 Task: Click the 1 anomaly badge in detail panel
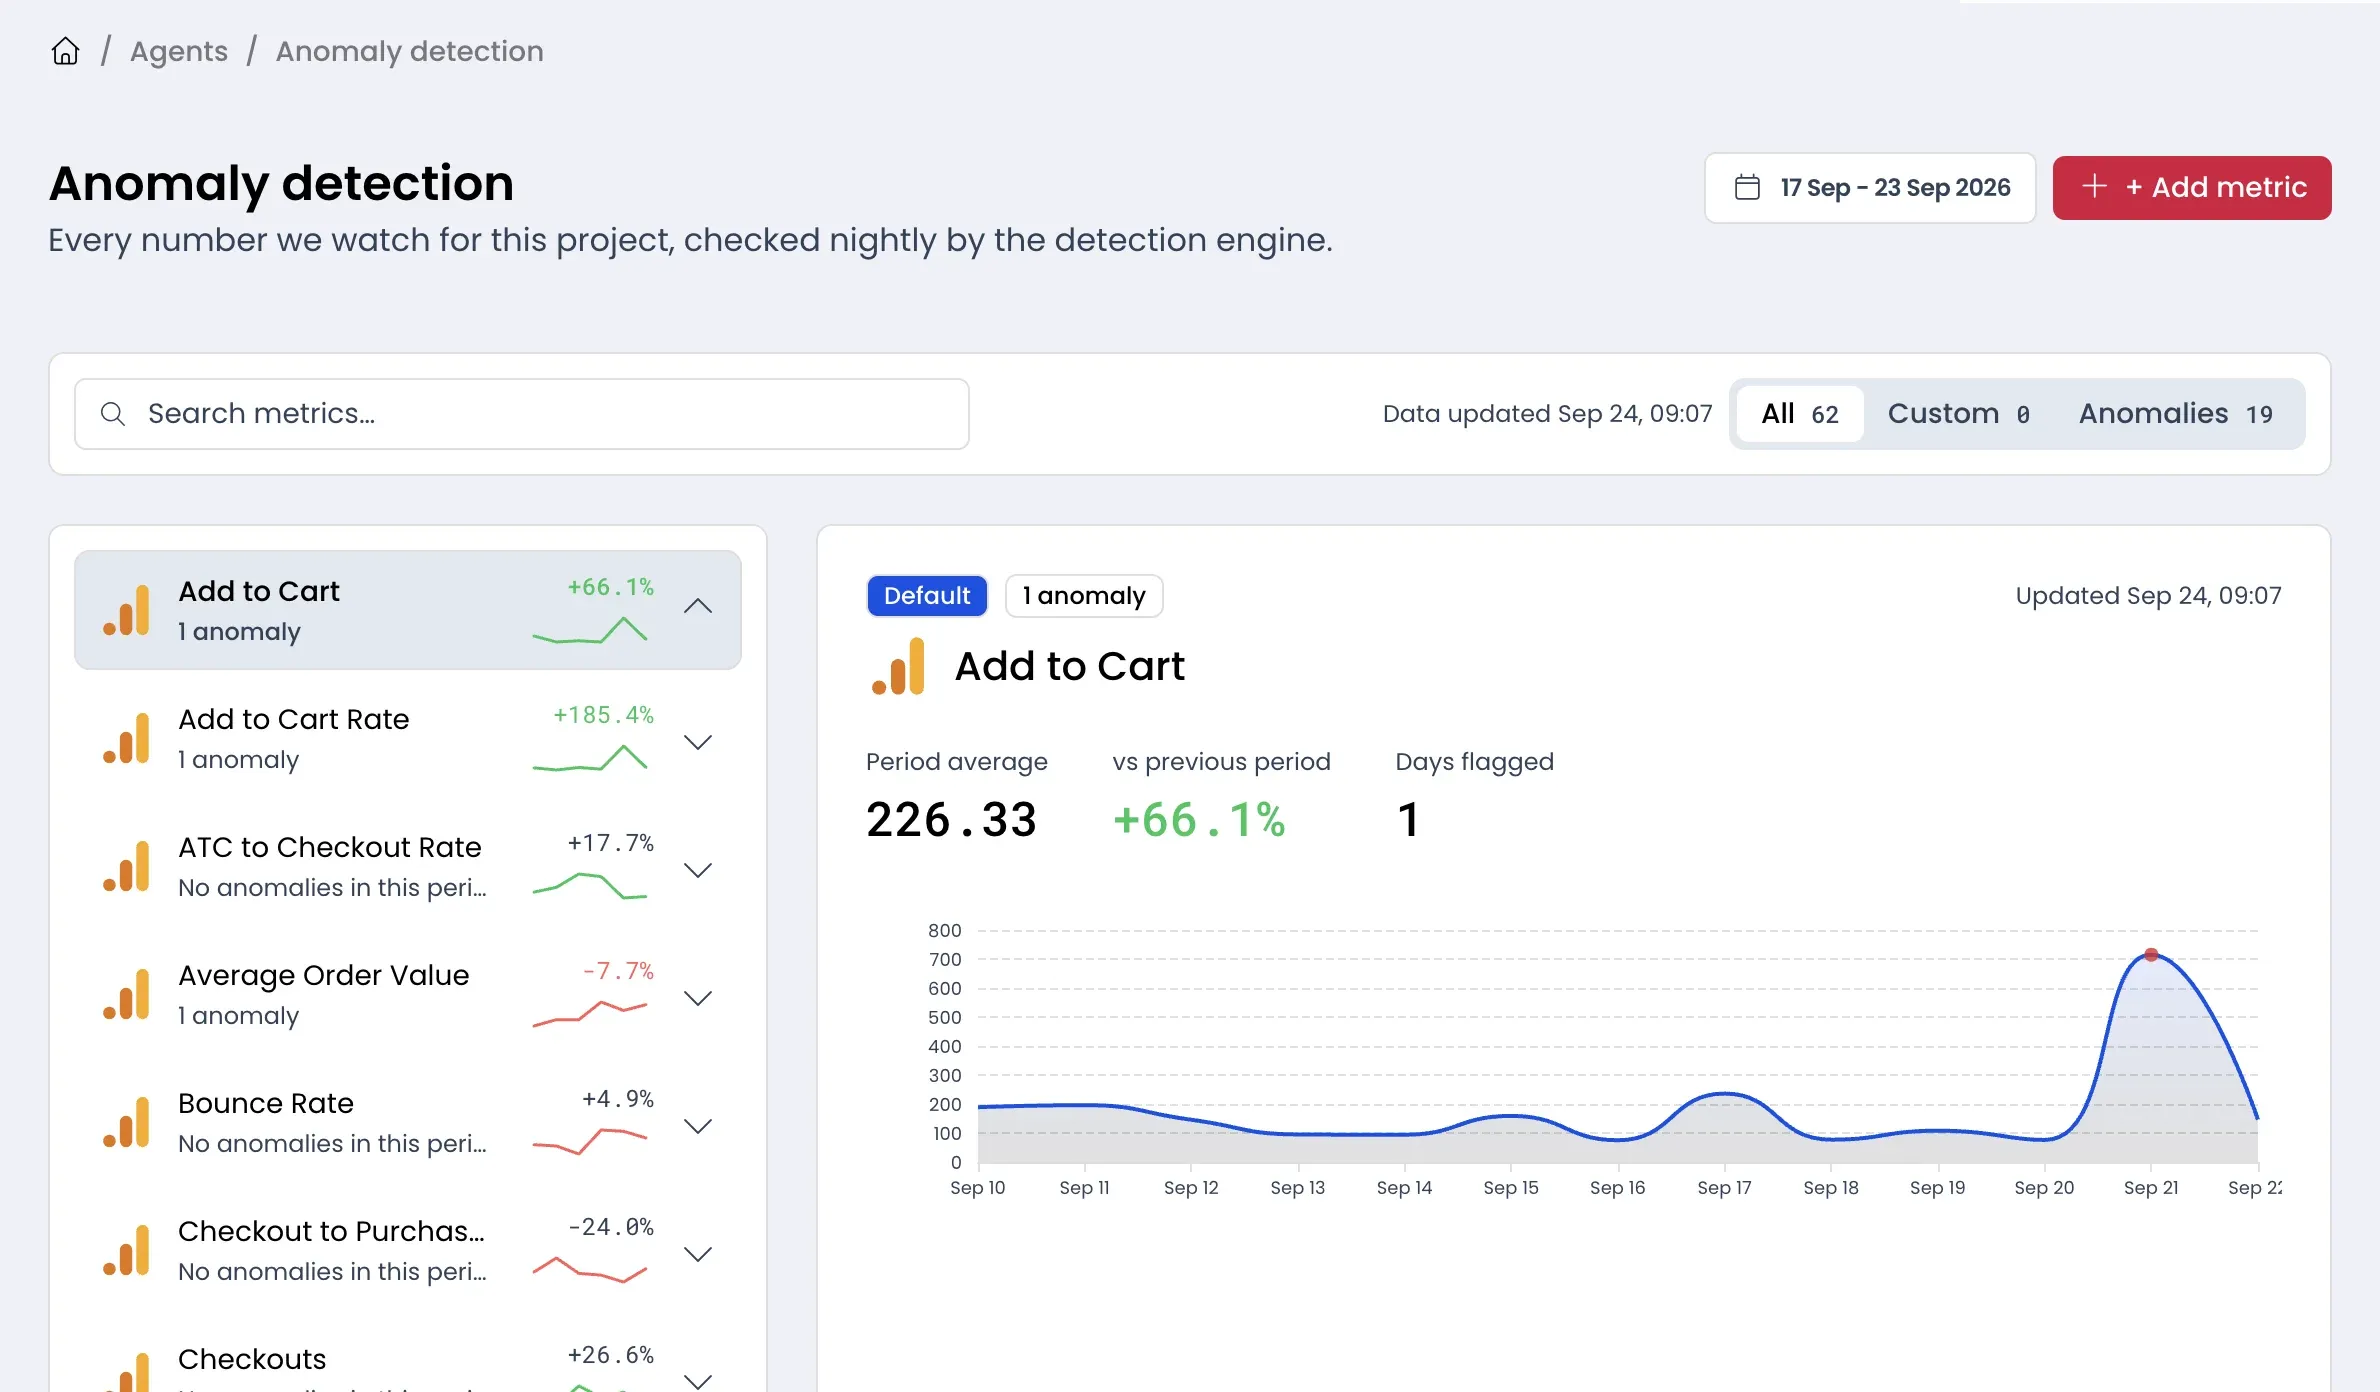tap(1084, 596)
